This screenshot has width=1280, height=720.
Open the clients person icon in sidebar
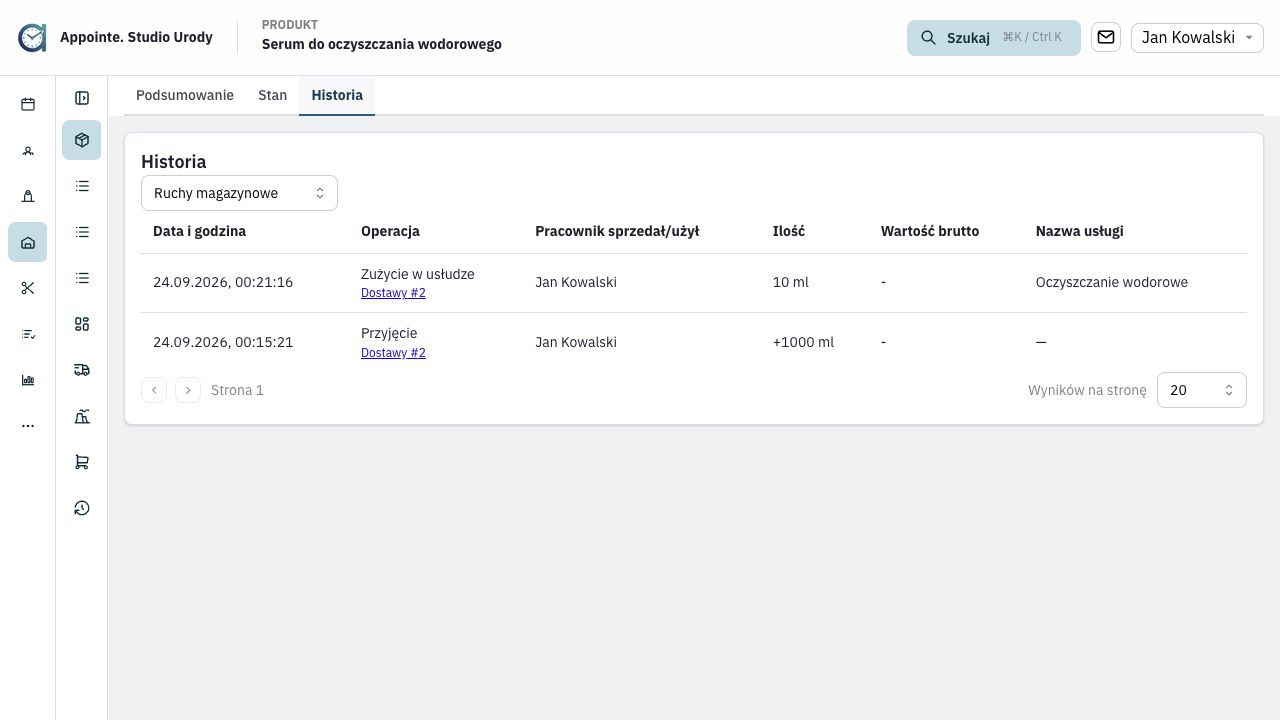[x=28, y=151]
